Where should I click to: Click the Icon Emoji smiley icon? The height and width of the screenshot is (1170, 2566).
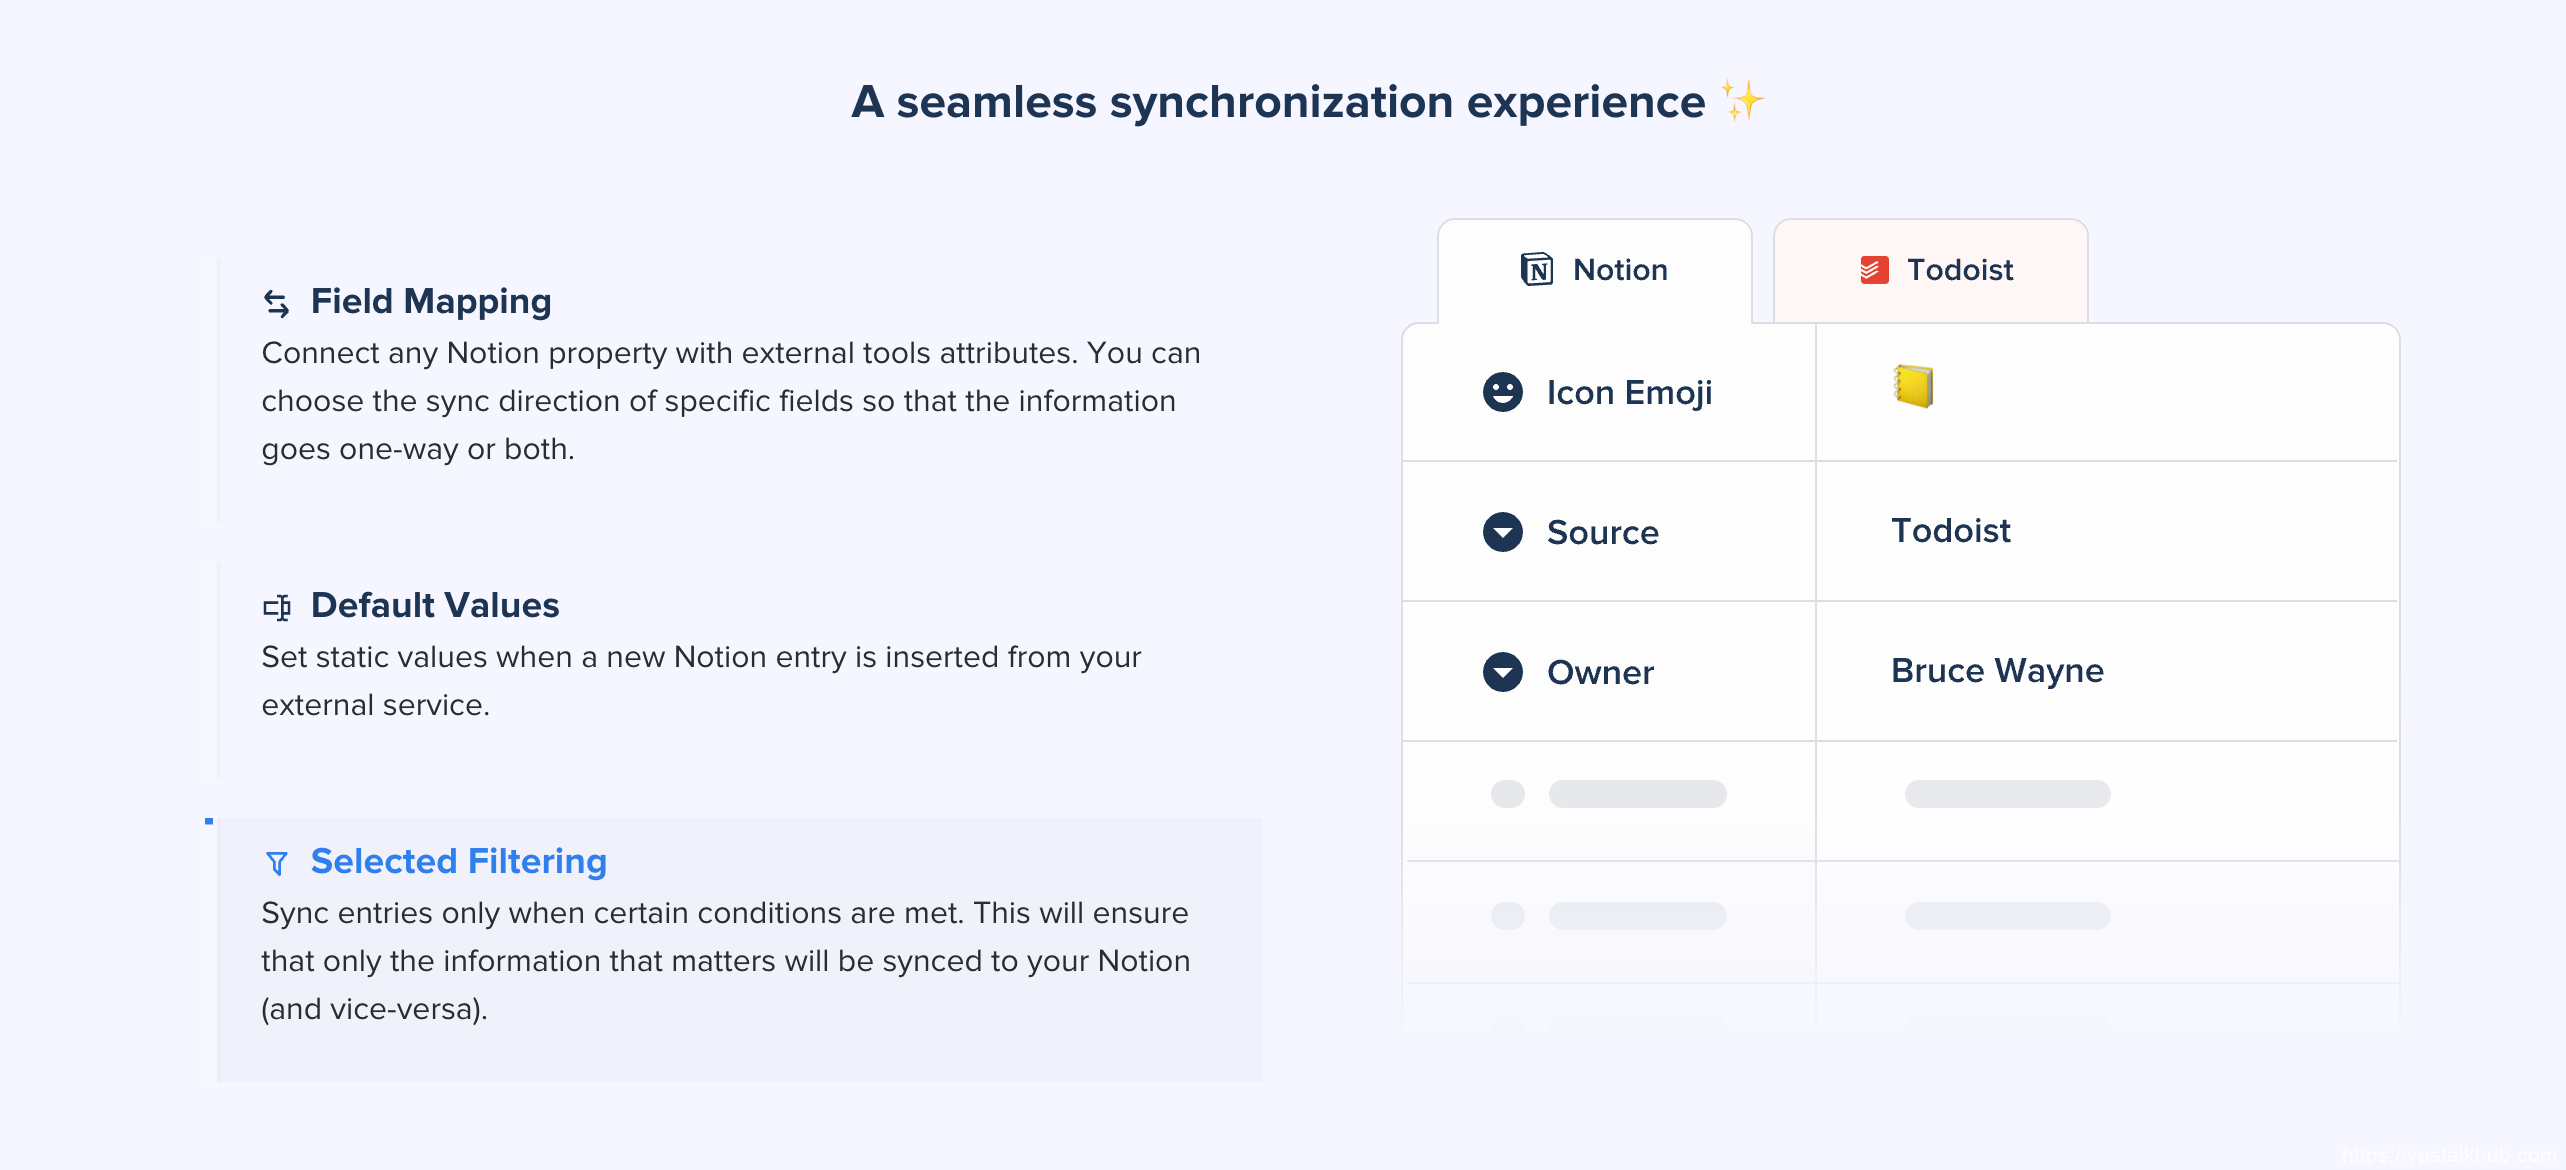(1502, 392)
